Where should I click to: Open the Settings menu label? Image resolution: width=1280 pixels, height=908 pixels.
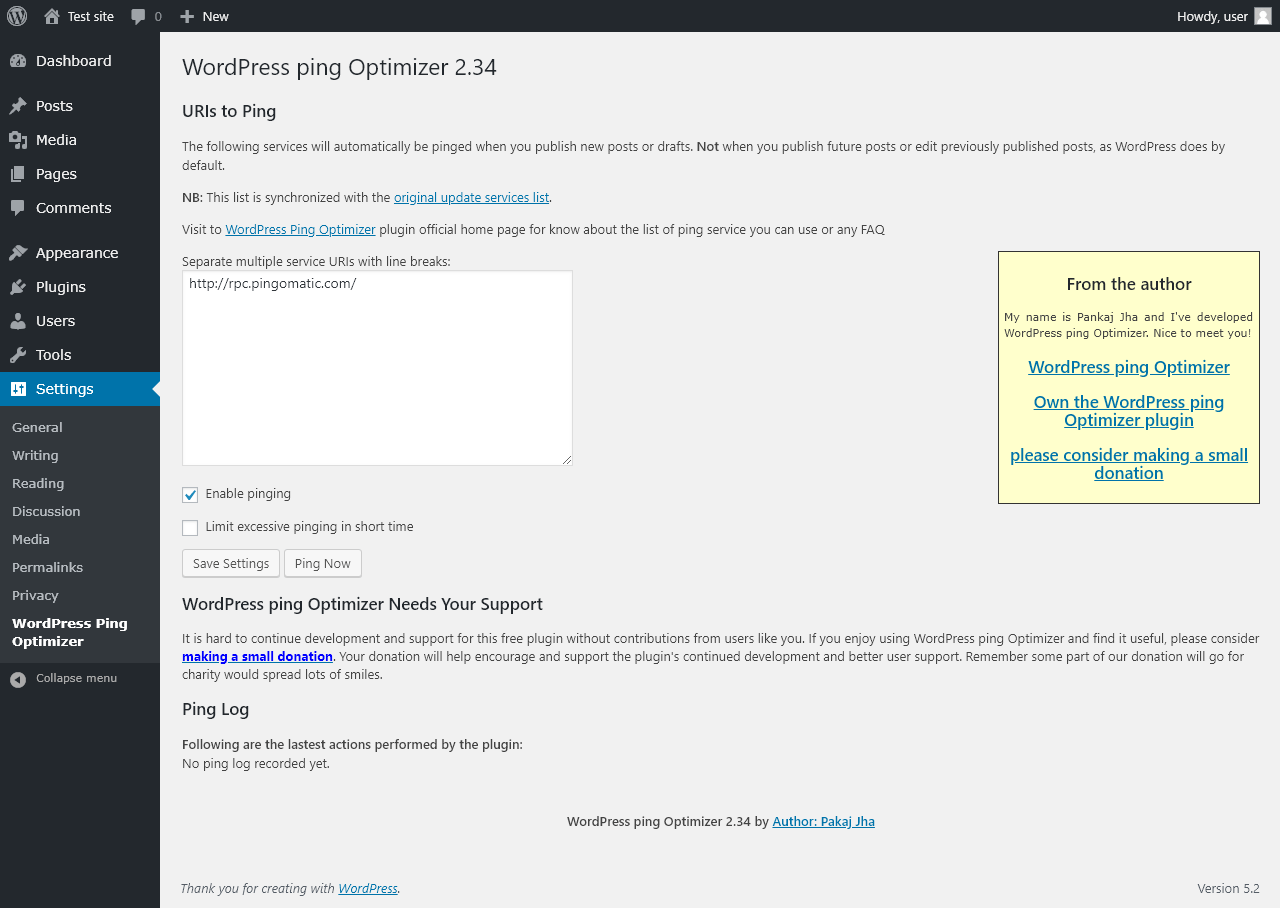tap(65, 389)
